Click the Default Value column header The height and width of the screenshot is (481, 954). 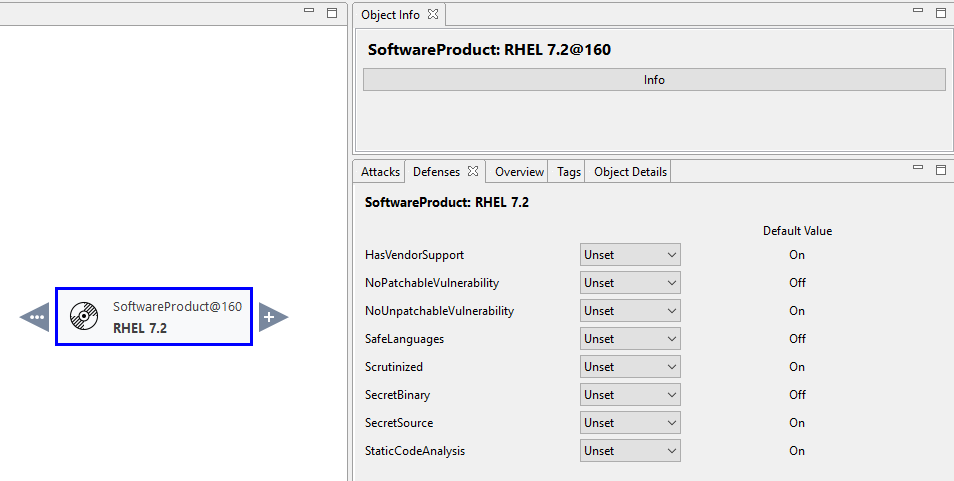[797, 230]
